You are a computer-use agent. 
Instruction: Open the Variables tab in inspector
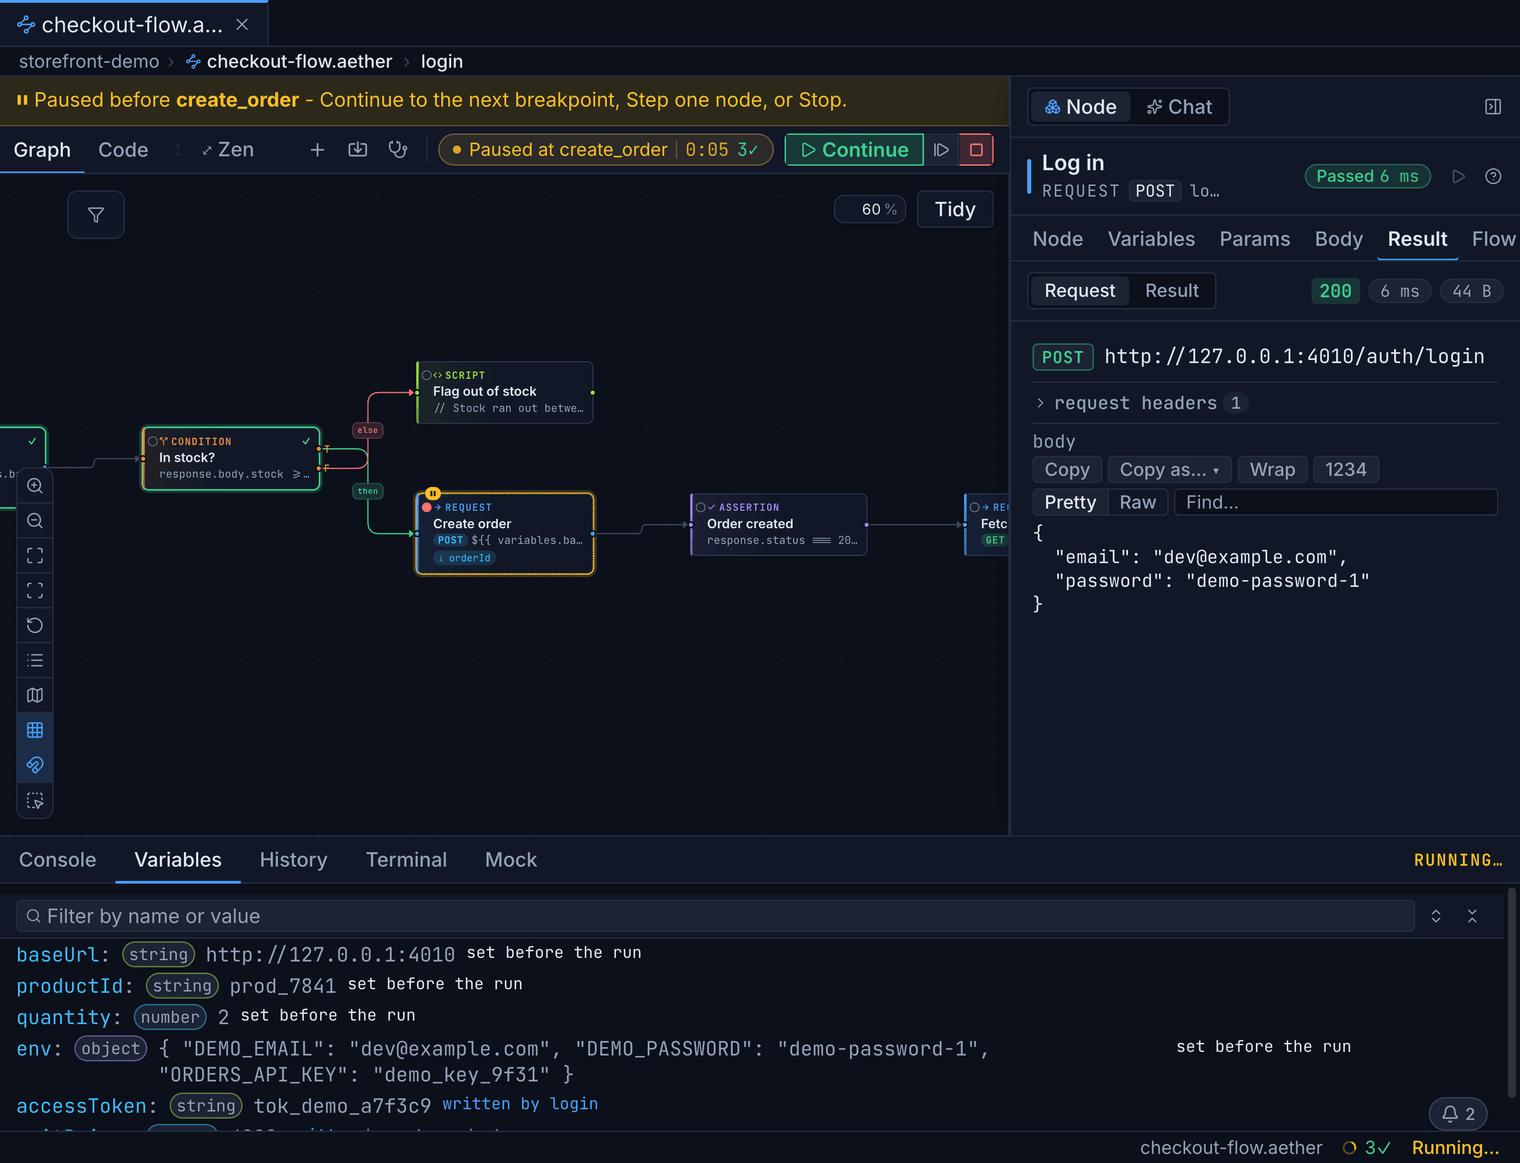[1151, 239]
